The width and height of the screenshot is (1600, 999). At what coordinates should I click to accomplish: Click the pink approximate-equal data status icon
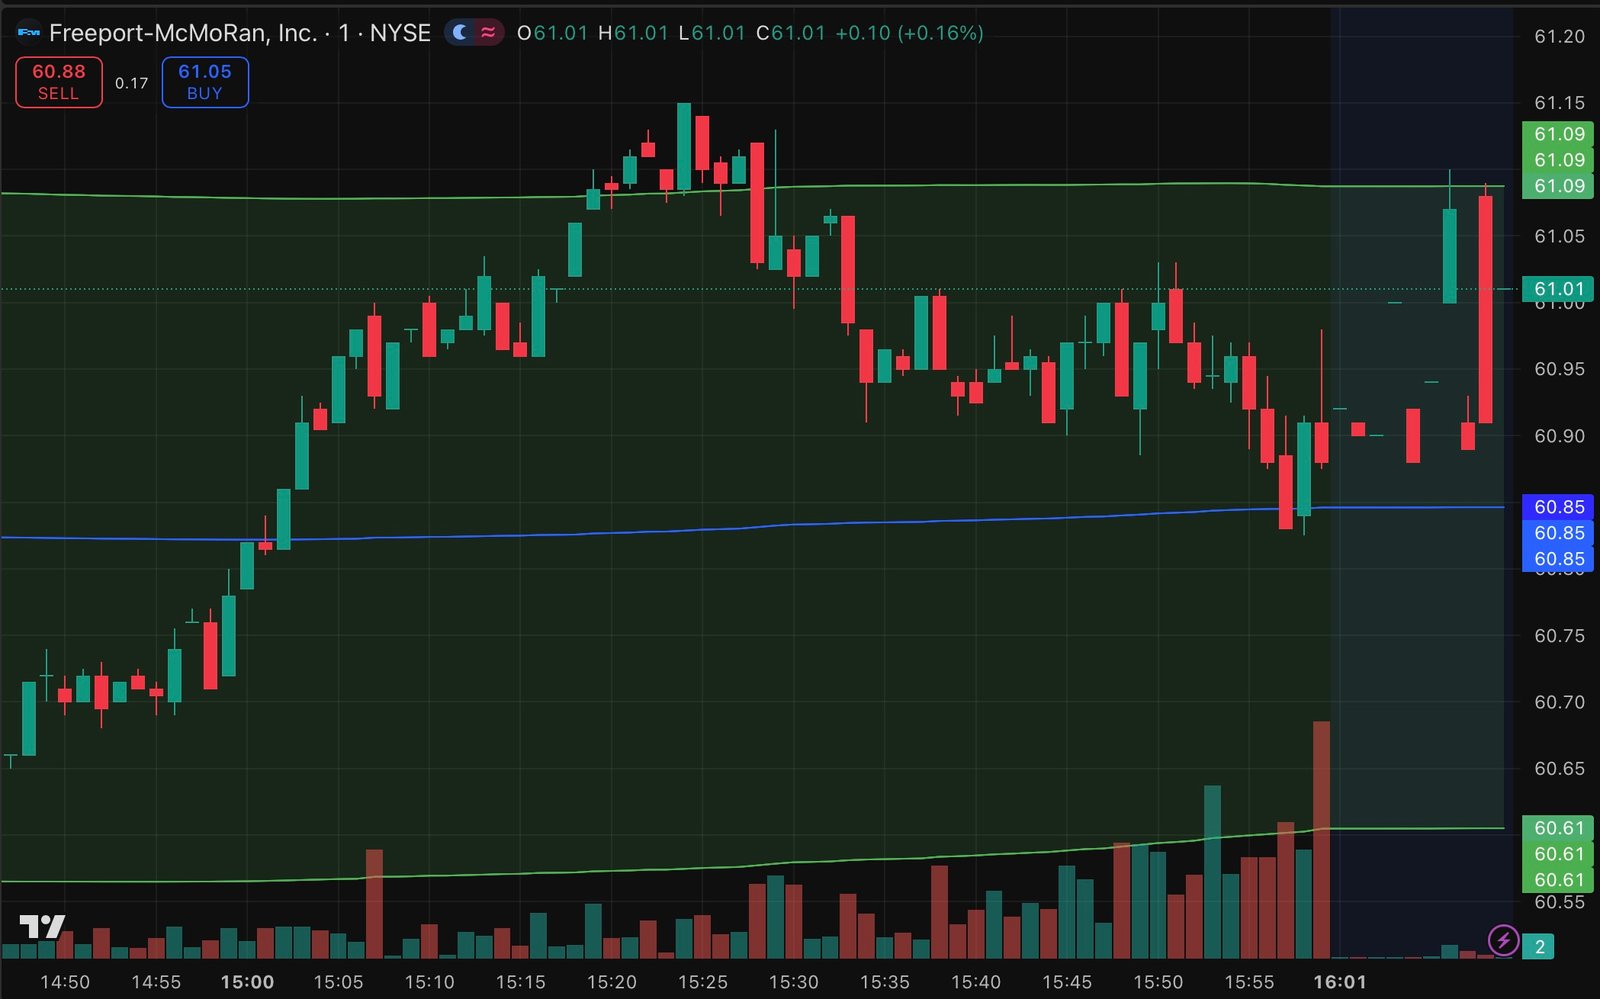tap(488, 33)
